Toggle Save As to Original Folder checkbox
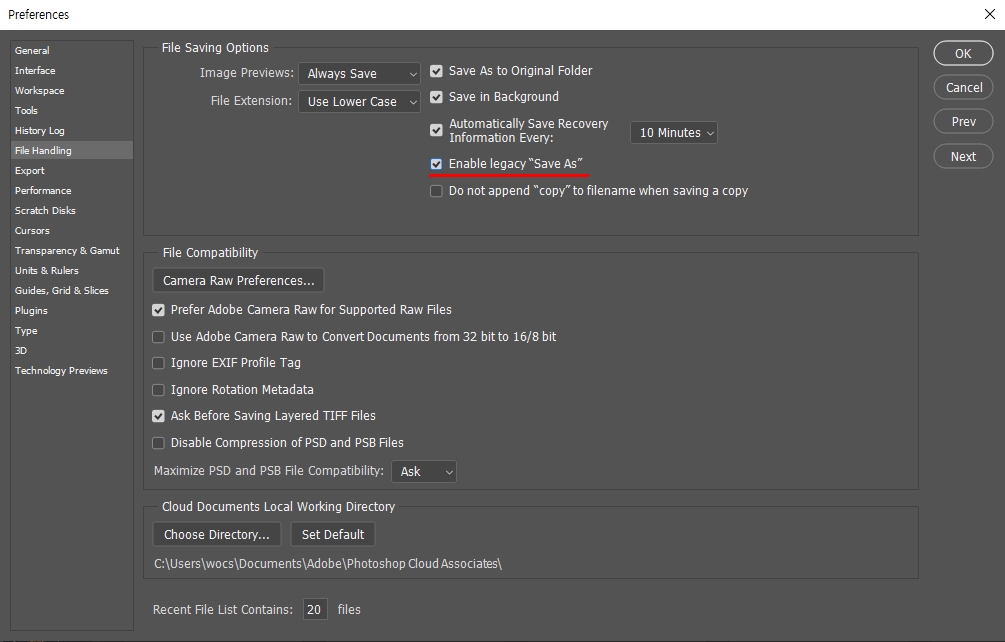1005x642 pixels. (436, 71)
